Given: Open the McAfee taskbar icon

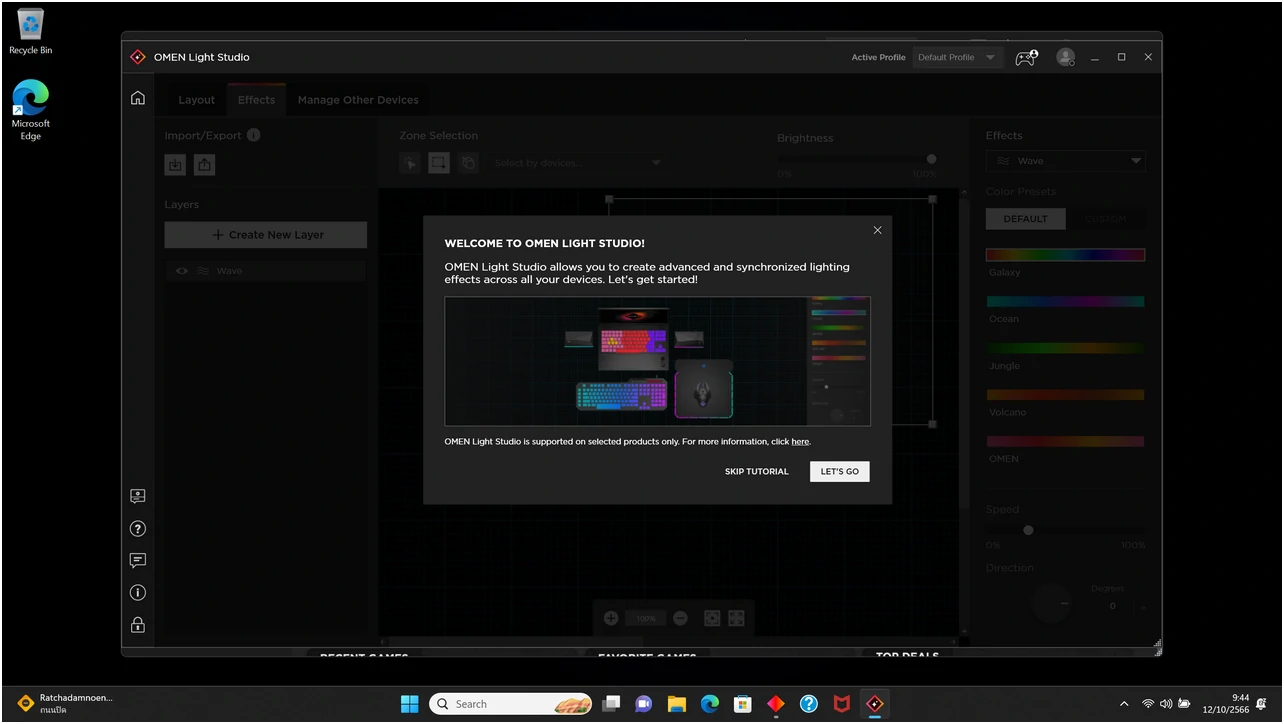Looking at the screenshot, I should click(x=842, y=703).
